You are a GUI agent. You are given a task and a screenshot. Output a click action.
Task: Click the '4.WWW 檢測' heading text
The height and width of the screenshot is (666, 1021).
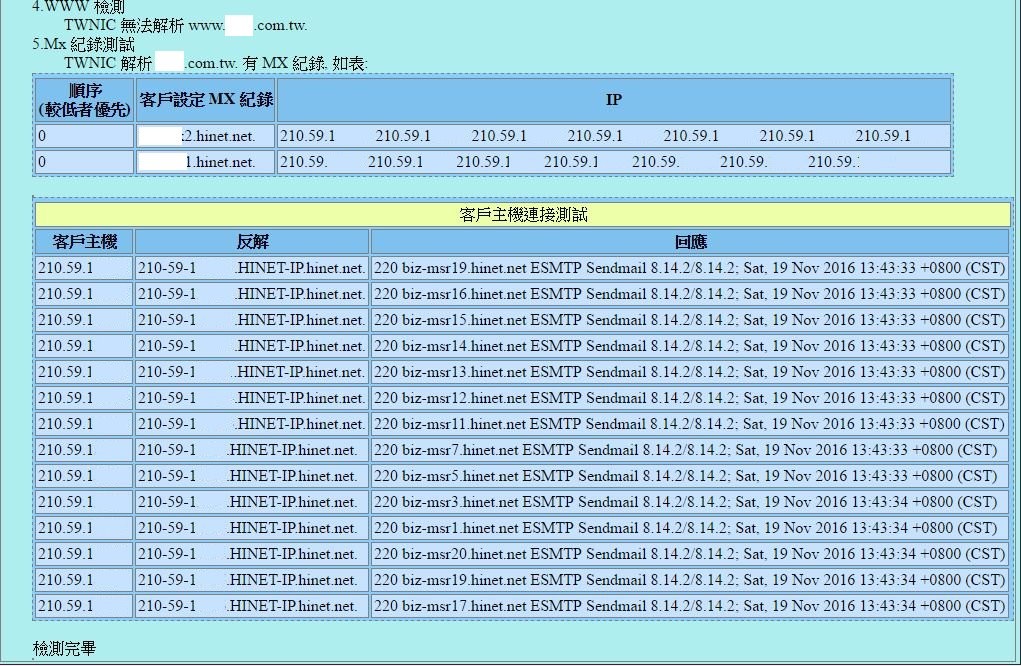pos(78,6)
